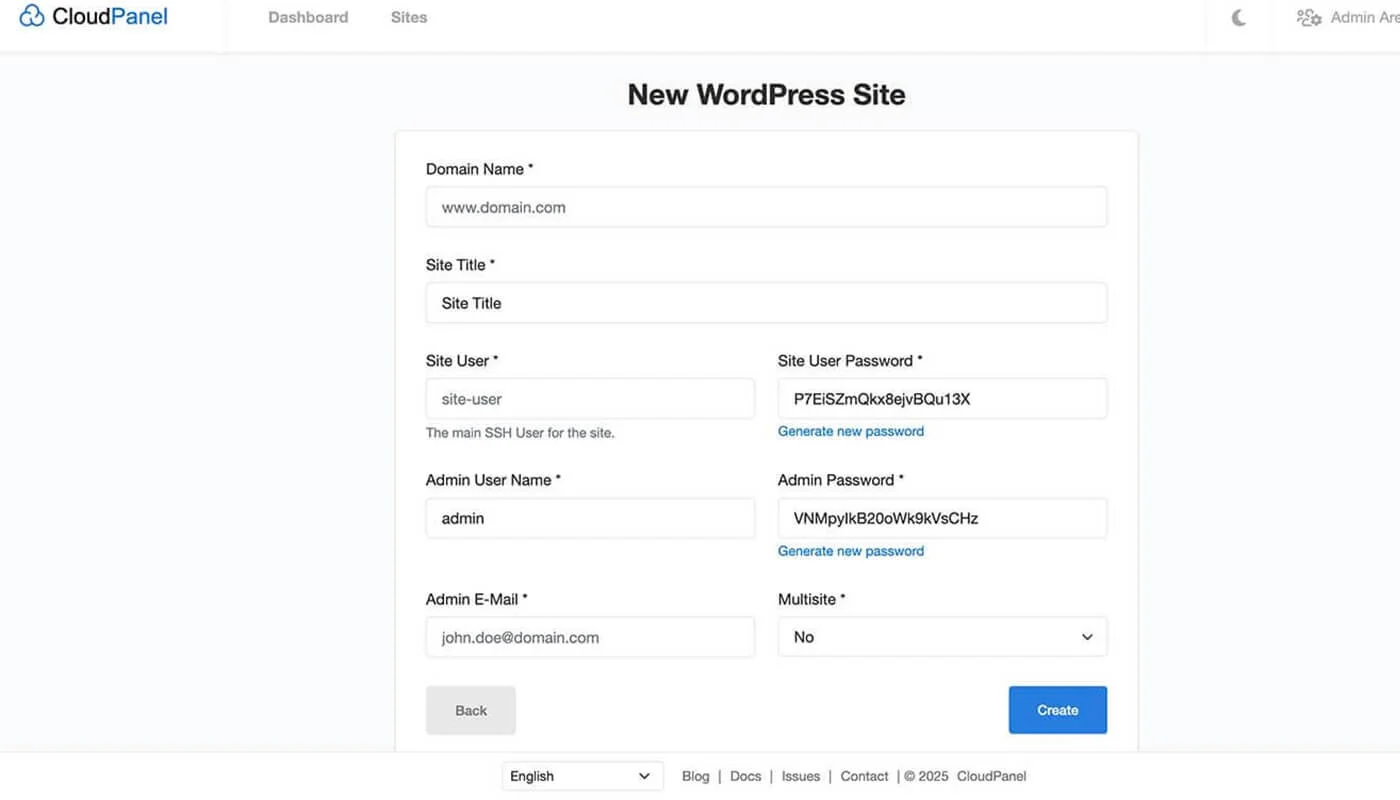This screenshot has height=800, width=1400.
Task: Click the Create button
Action: coord(1057,709)
